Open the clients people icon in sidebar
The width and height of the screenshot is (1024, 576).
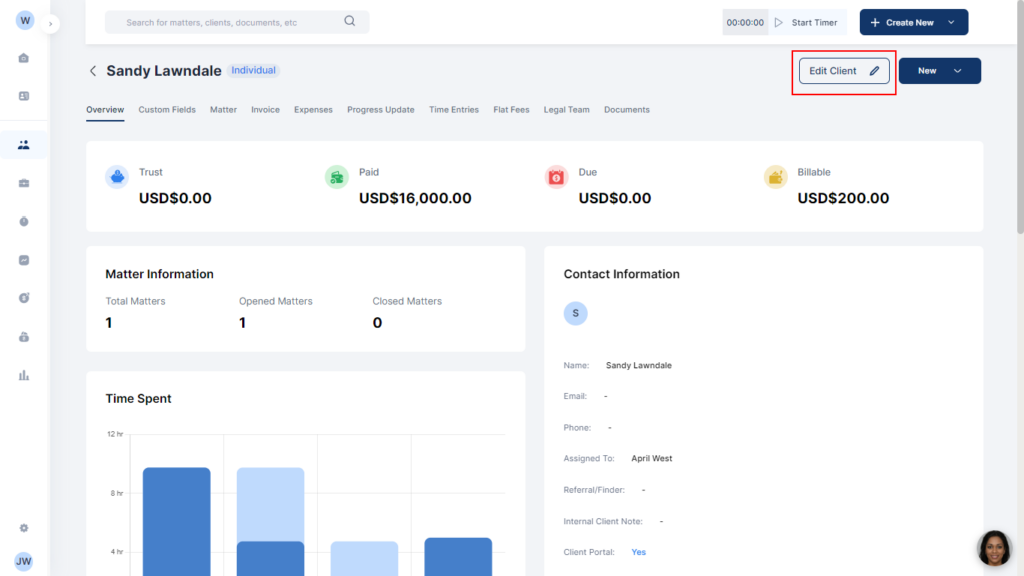coord(24,145)
